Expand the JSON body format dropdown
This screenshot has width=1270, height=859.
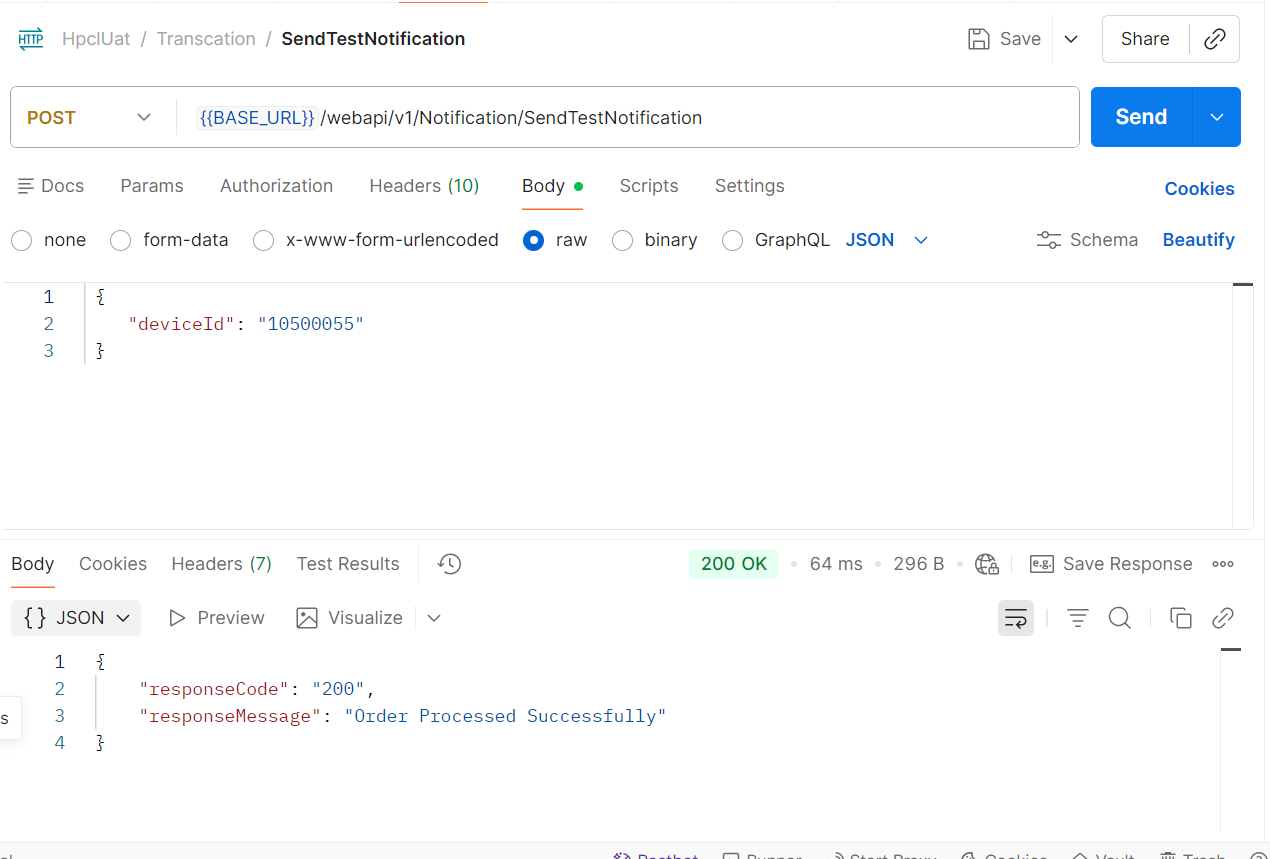[887, 240]
